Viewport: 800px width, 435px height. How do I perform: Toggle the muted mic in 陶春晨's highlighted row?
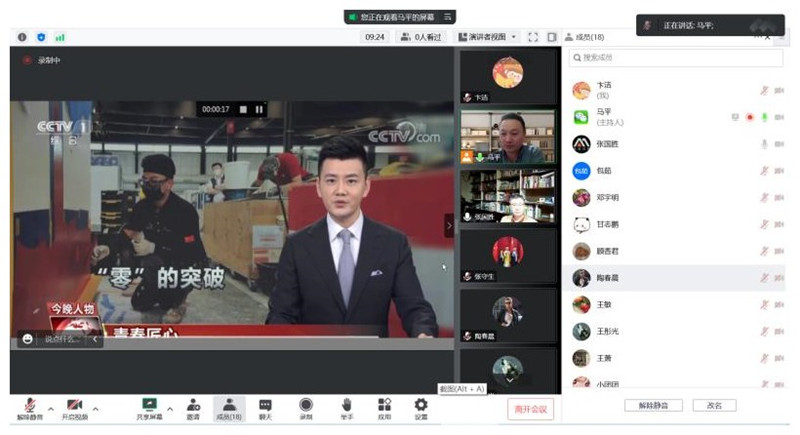pos(764,278)
